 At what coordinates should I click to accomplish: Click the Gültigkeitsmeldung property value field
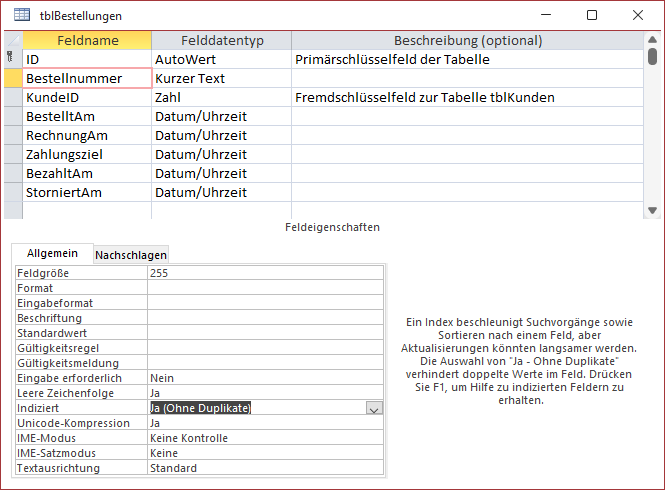pos(265,363)
